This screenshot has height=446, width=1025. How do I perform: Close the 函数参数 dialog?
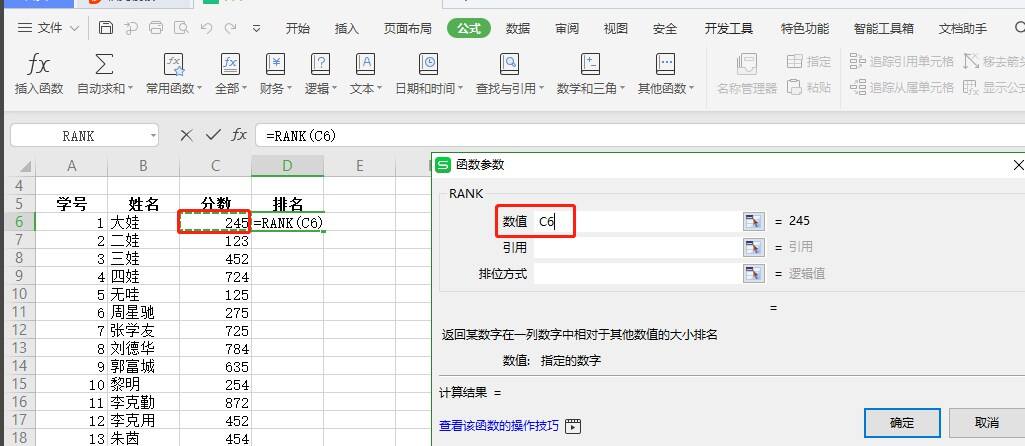1017,166
